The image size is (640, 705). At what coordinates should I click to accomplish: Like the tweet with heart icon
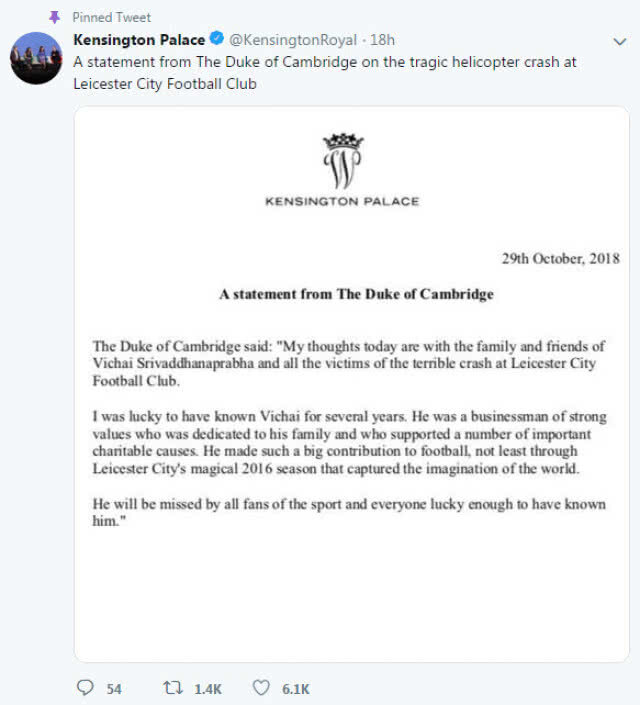261,688
